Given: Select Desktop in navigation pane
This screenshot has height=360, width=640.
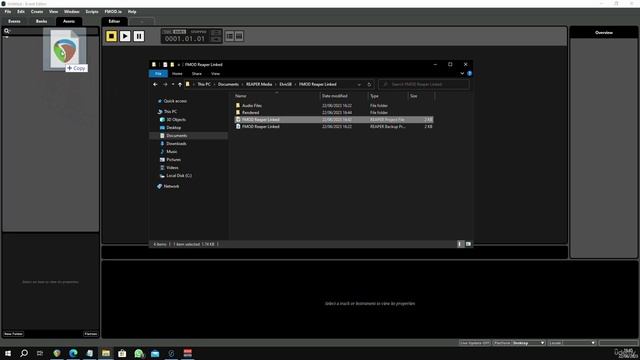Looking at the screenshot, I should [173, 128].
